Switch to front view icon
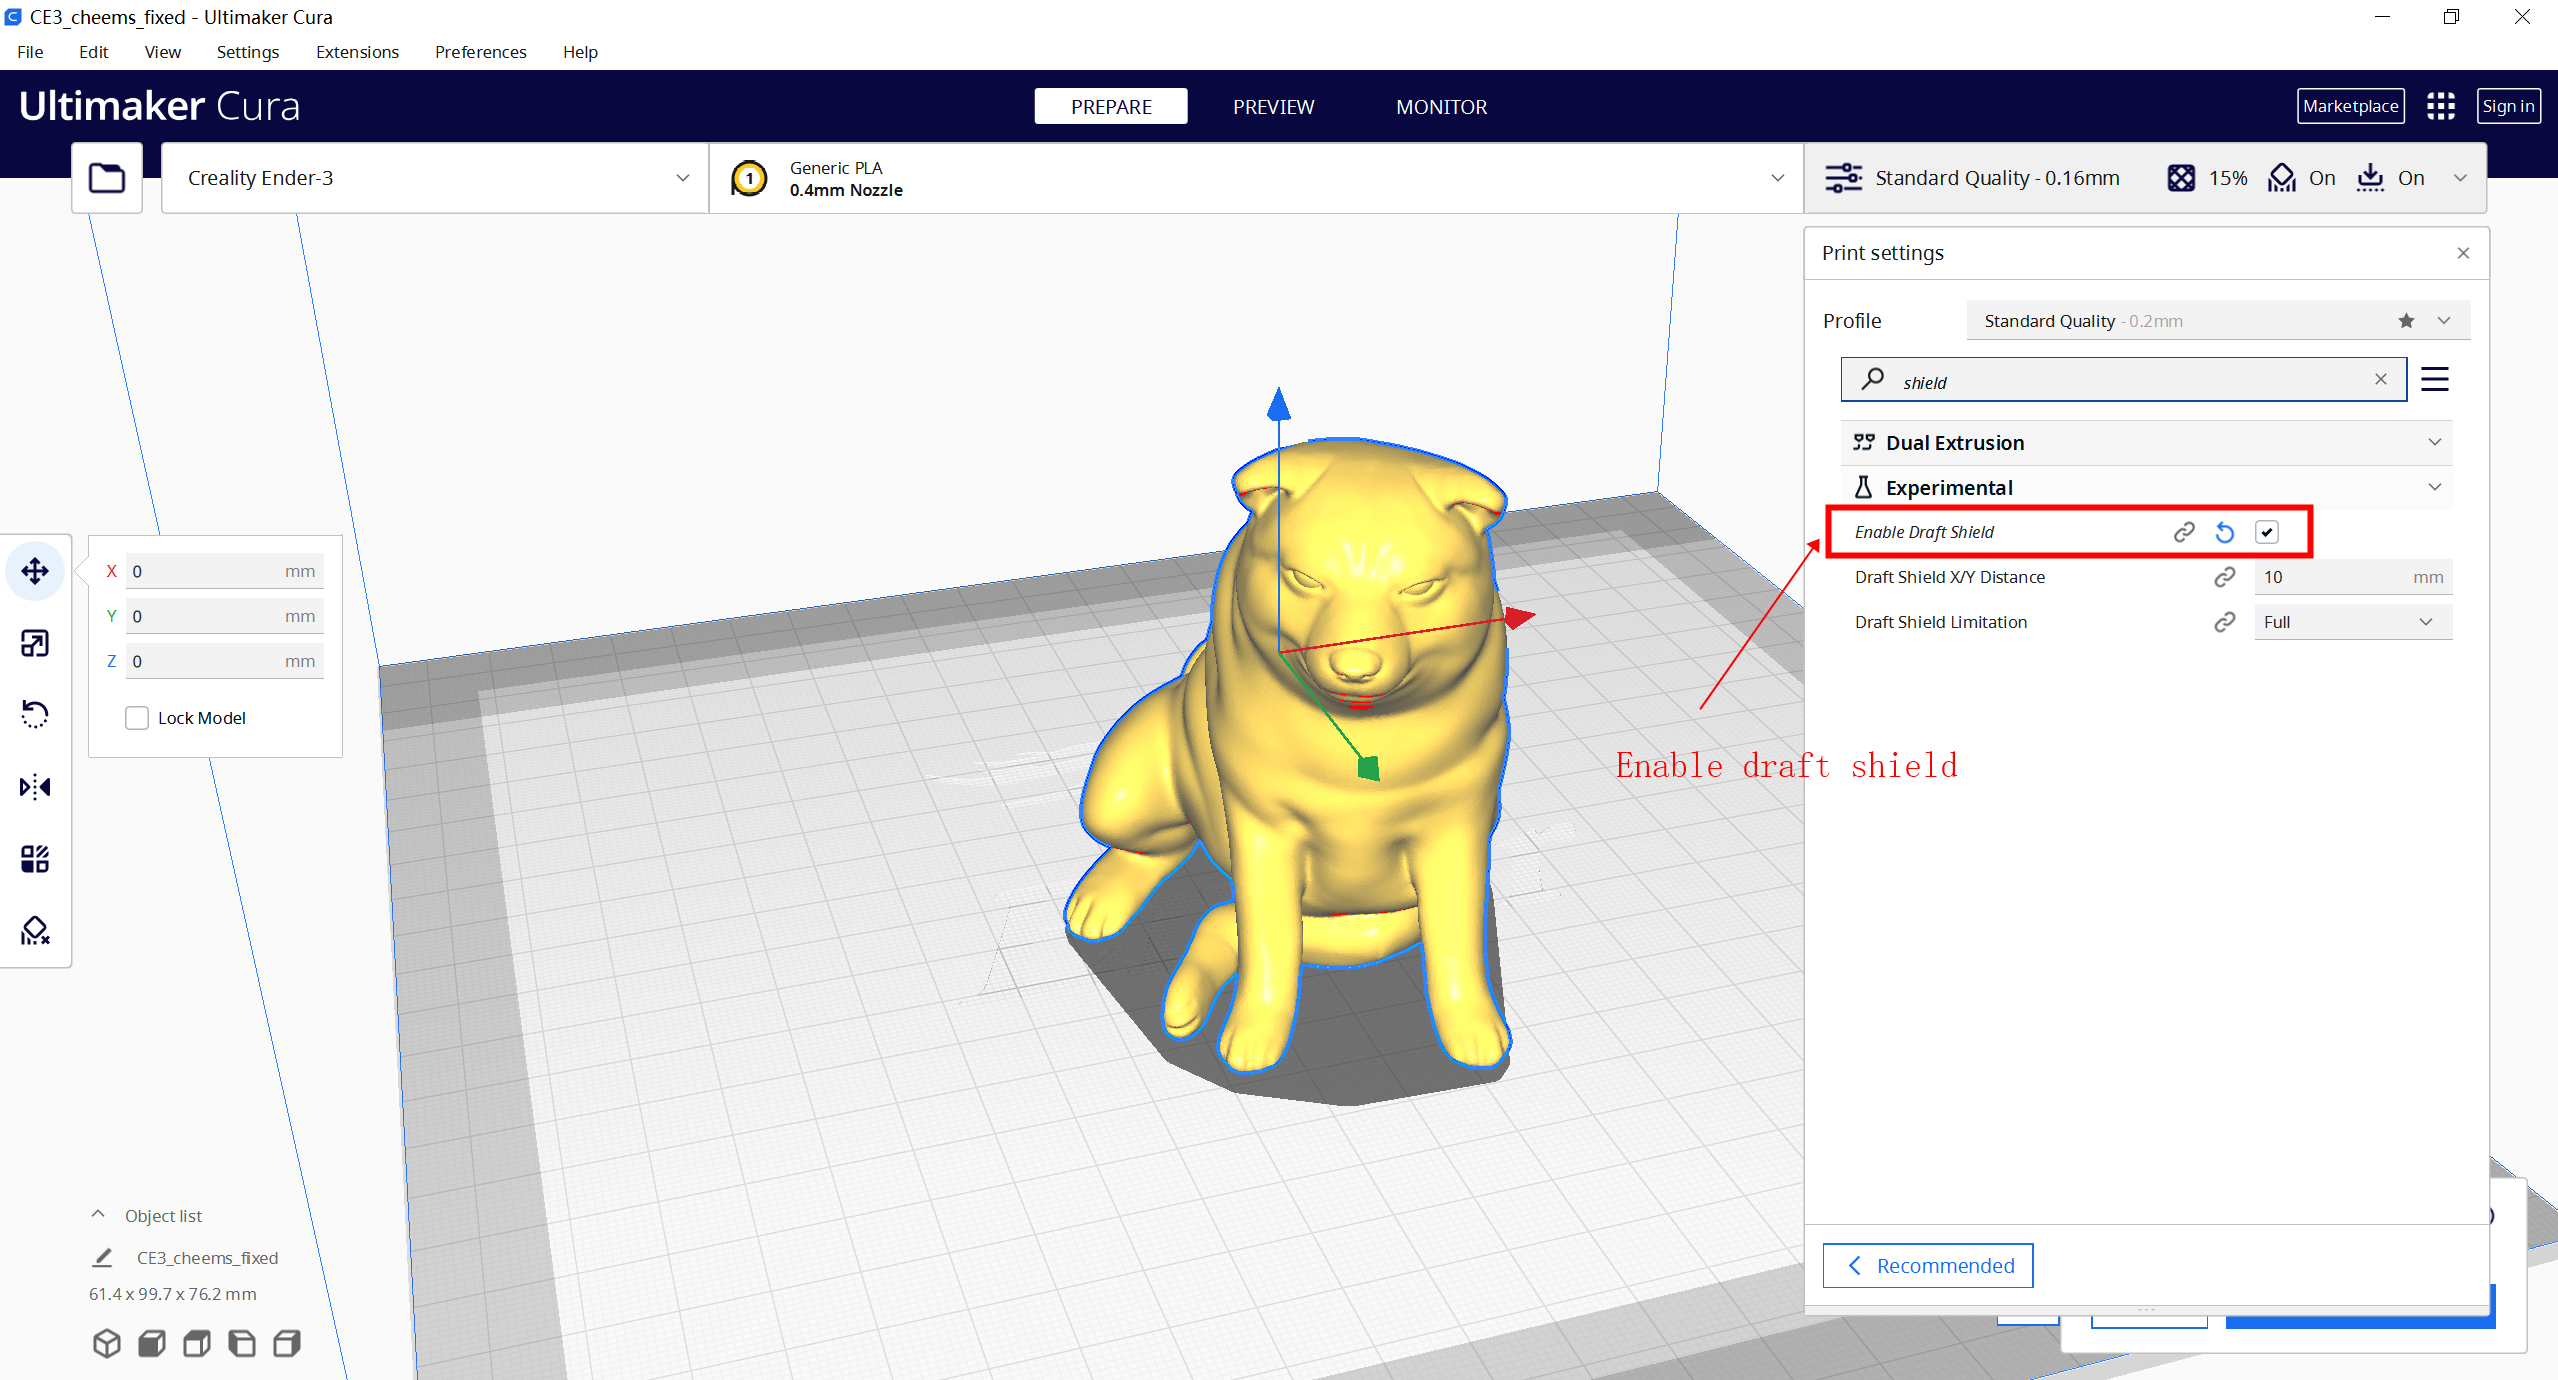This screenshot has height=1380, width=2558. click(152, 1343)
